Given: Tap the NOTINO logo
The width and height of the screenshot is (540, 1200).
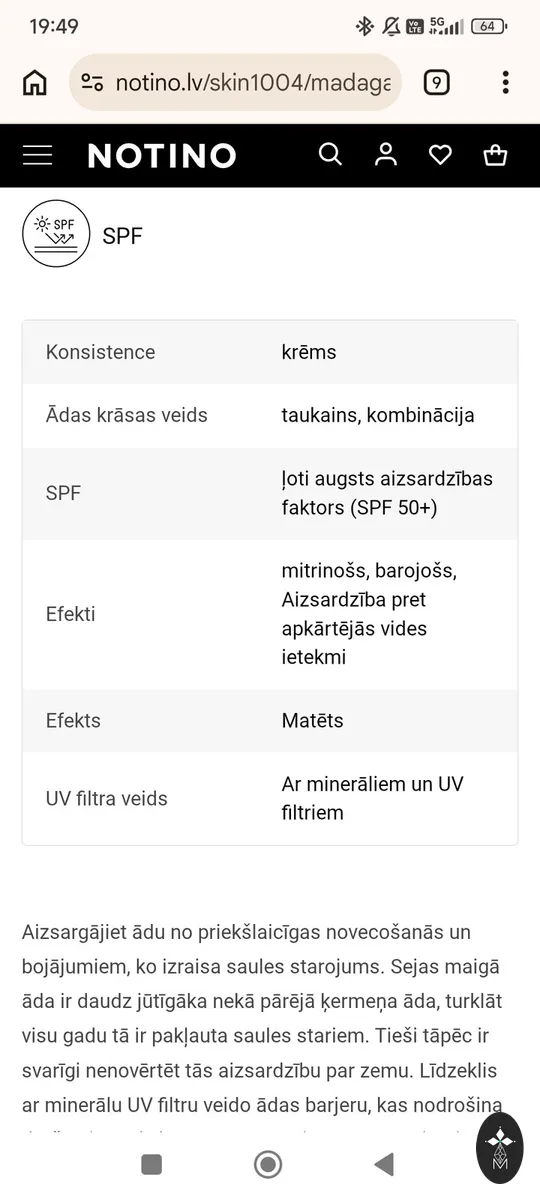Looking at the screenshot, I should pos(162,156).
